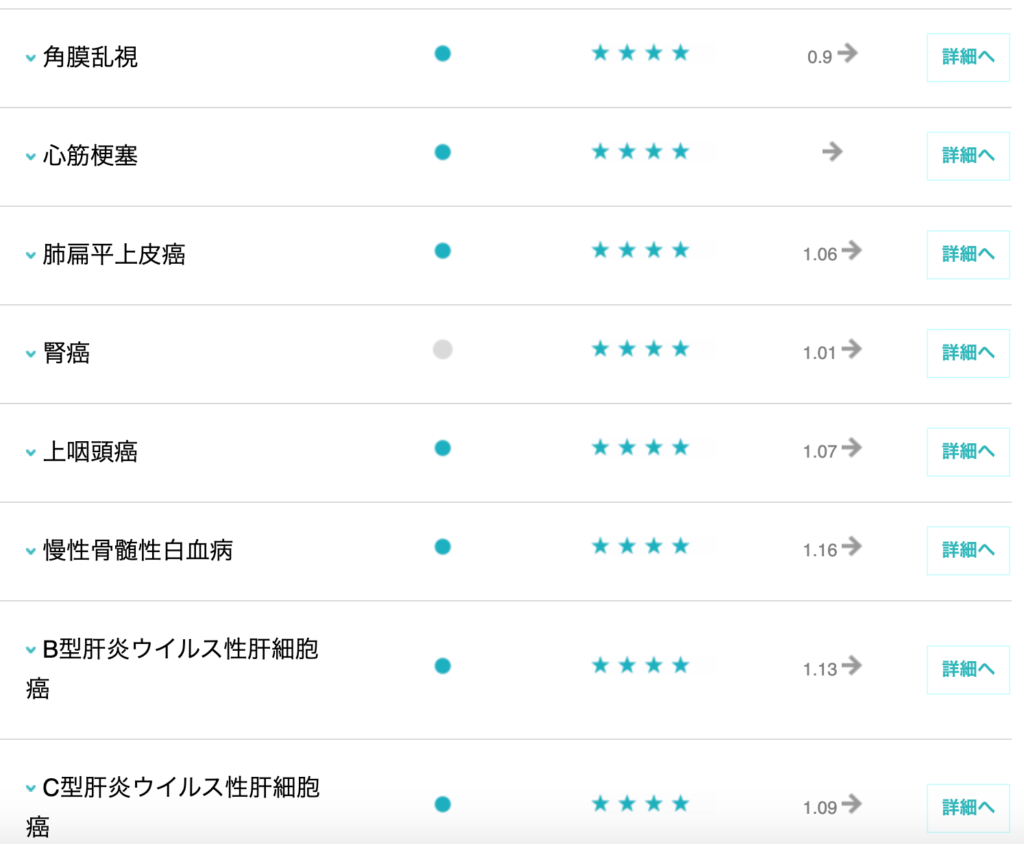The image size is (1024, 844).
Task: Select the 心筋梗塞 item name
Action: click(90, 156)
